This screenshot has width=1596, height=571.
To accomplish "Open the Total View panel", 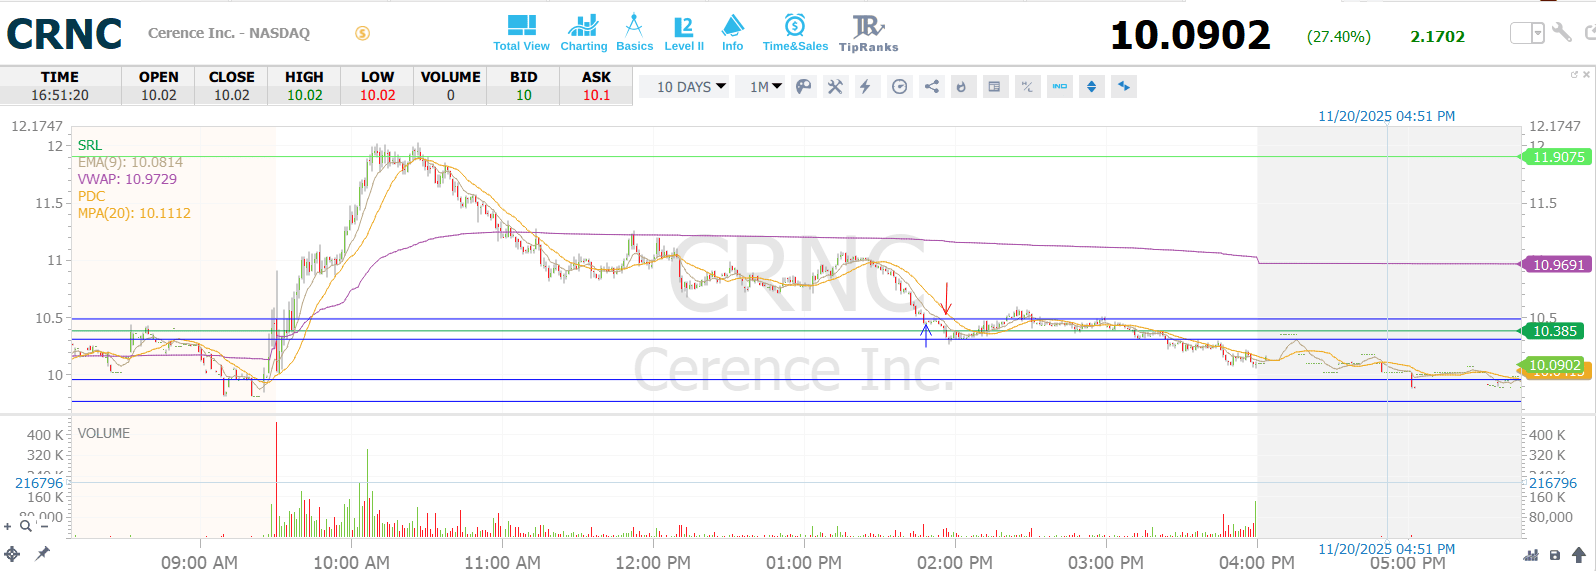I will [x=521, y=33].
